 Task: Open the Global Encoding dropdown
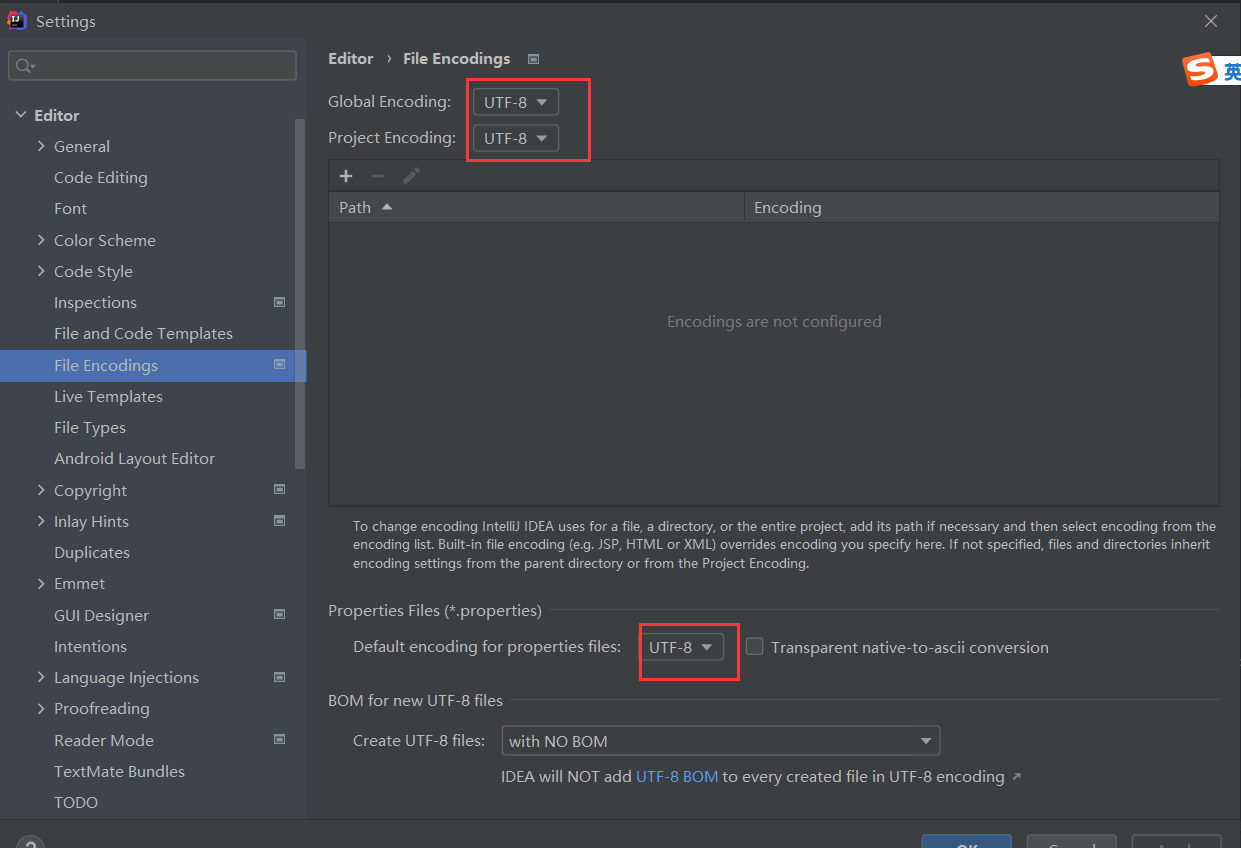click(516, 102)
